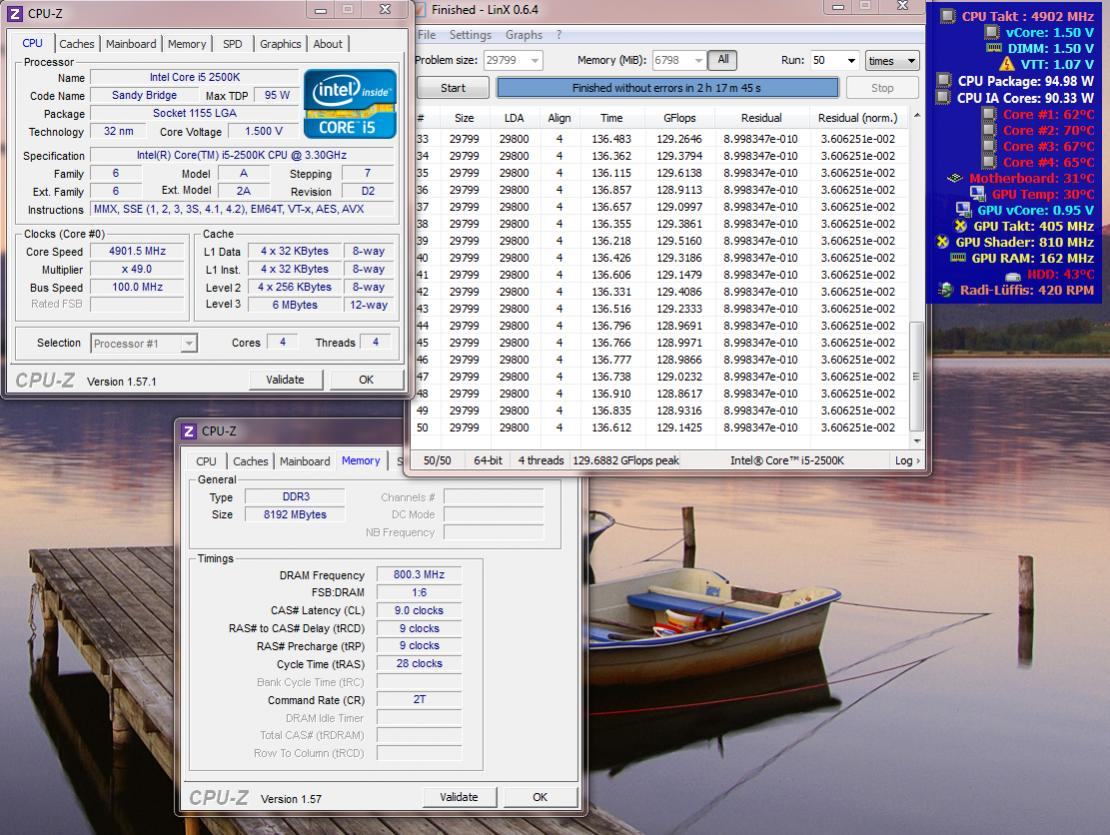This screenshot has width=1110, height=835.
Task: Click the VTT warning triangle icon
Action: click(1007, 64)
